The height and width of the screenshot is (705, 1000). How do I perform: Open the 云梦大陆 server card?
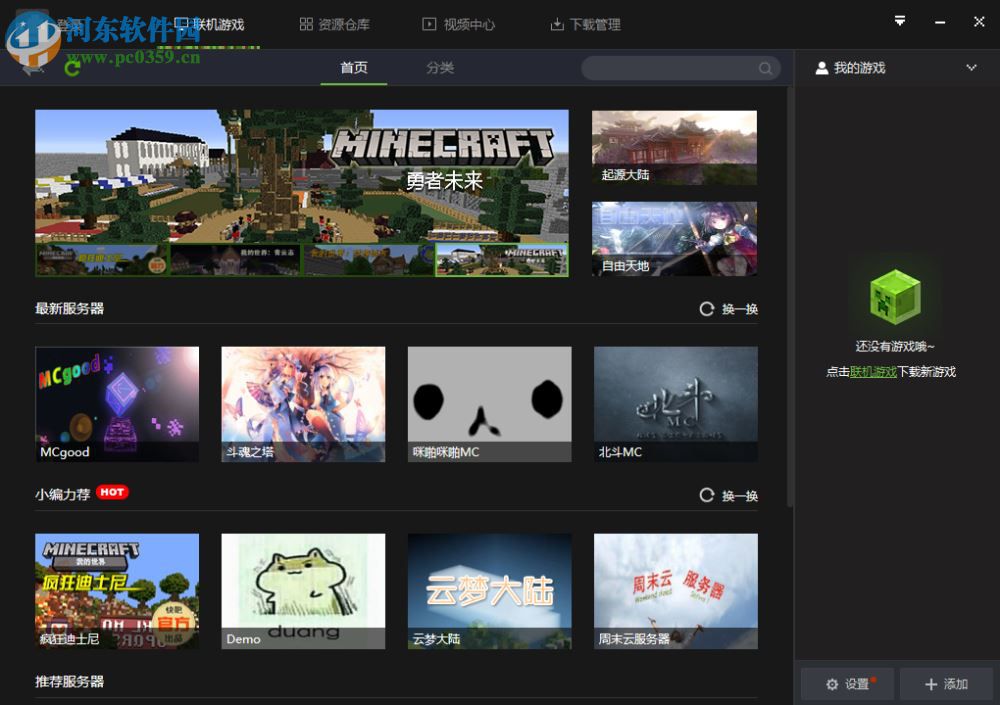(489, 591)
